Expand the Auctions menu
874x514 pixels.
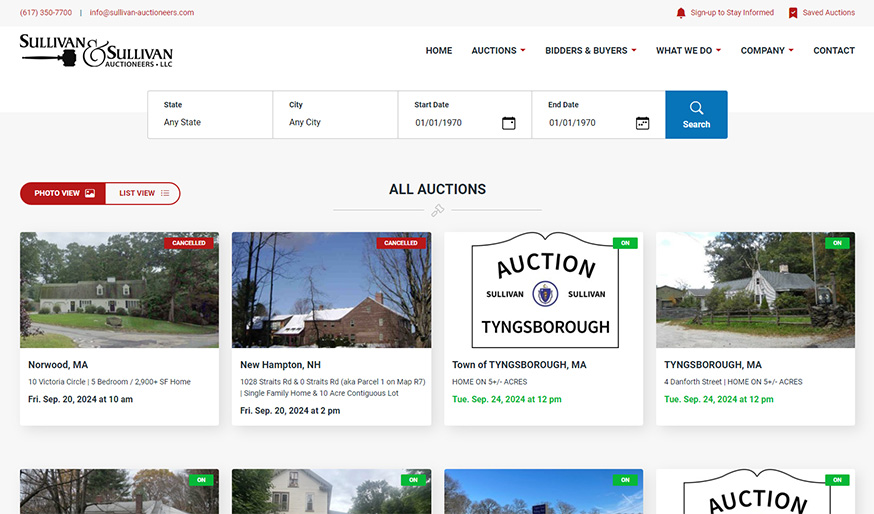[498, 51]
